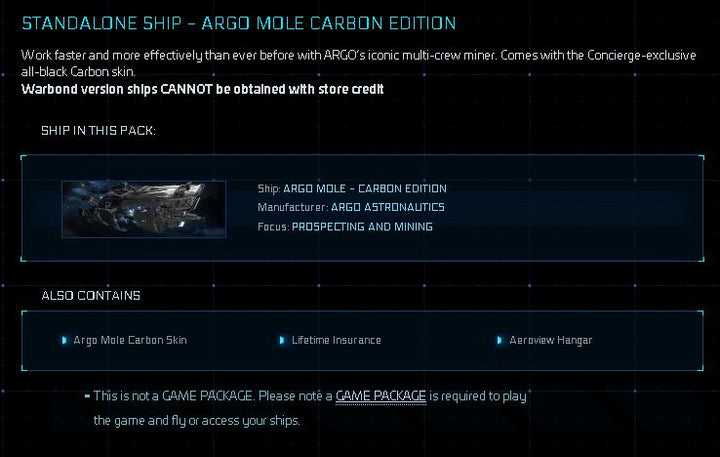Click the bullet icon beside Aeroview Hangar
This screenshot has height=457, width=720.
[499, 340]
